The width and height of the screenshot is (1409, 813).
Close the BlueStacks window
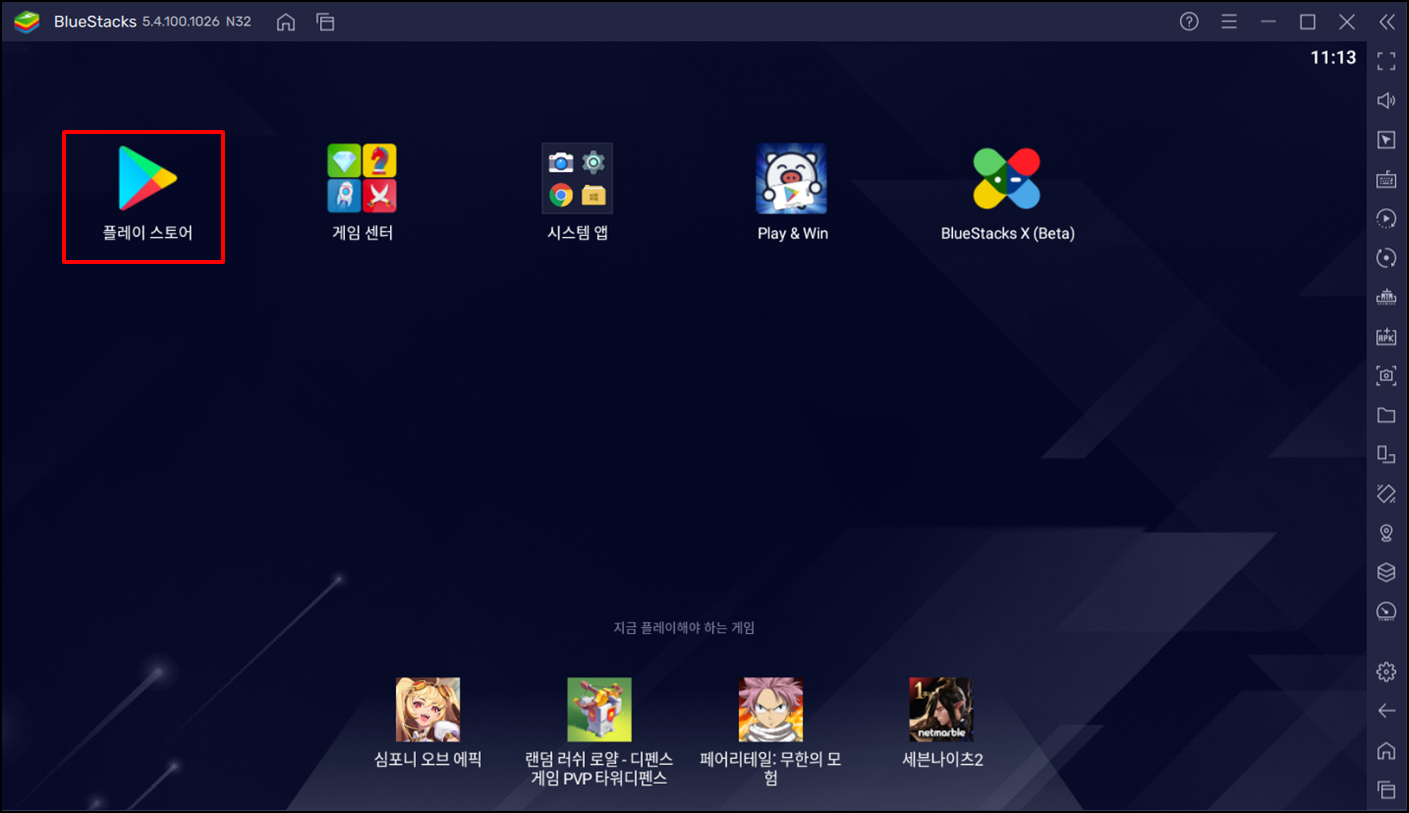coord(1347,22)
